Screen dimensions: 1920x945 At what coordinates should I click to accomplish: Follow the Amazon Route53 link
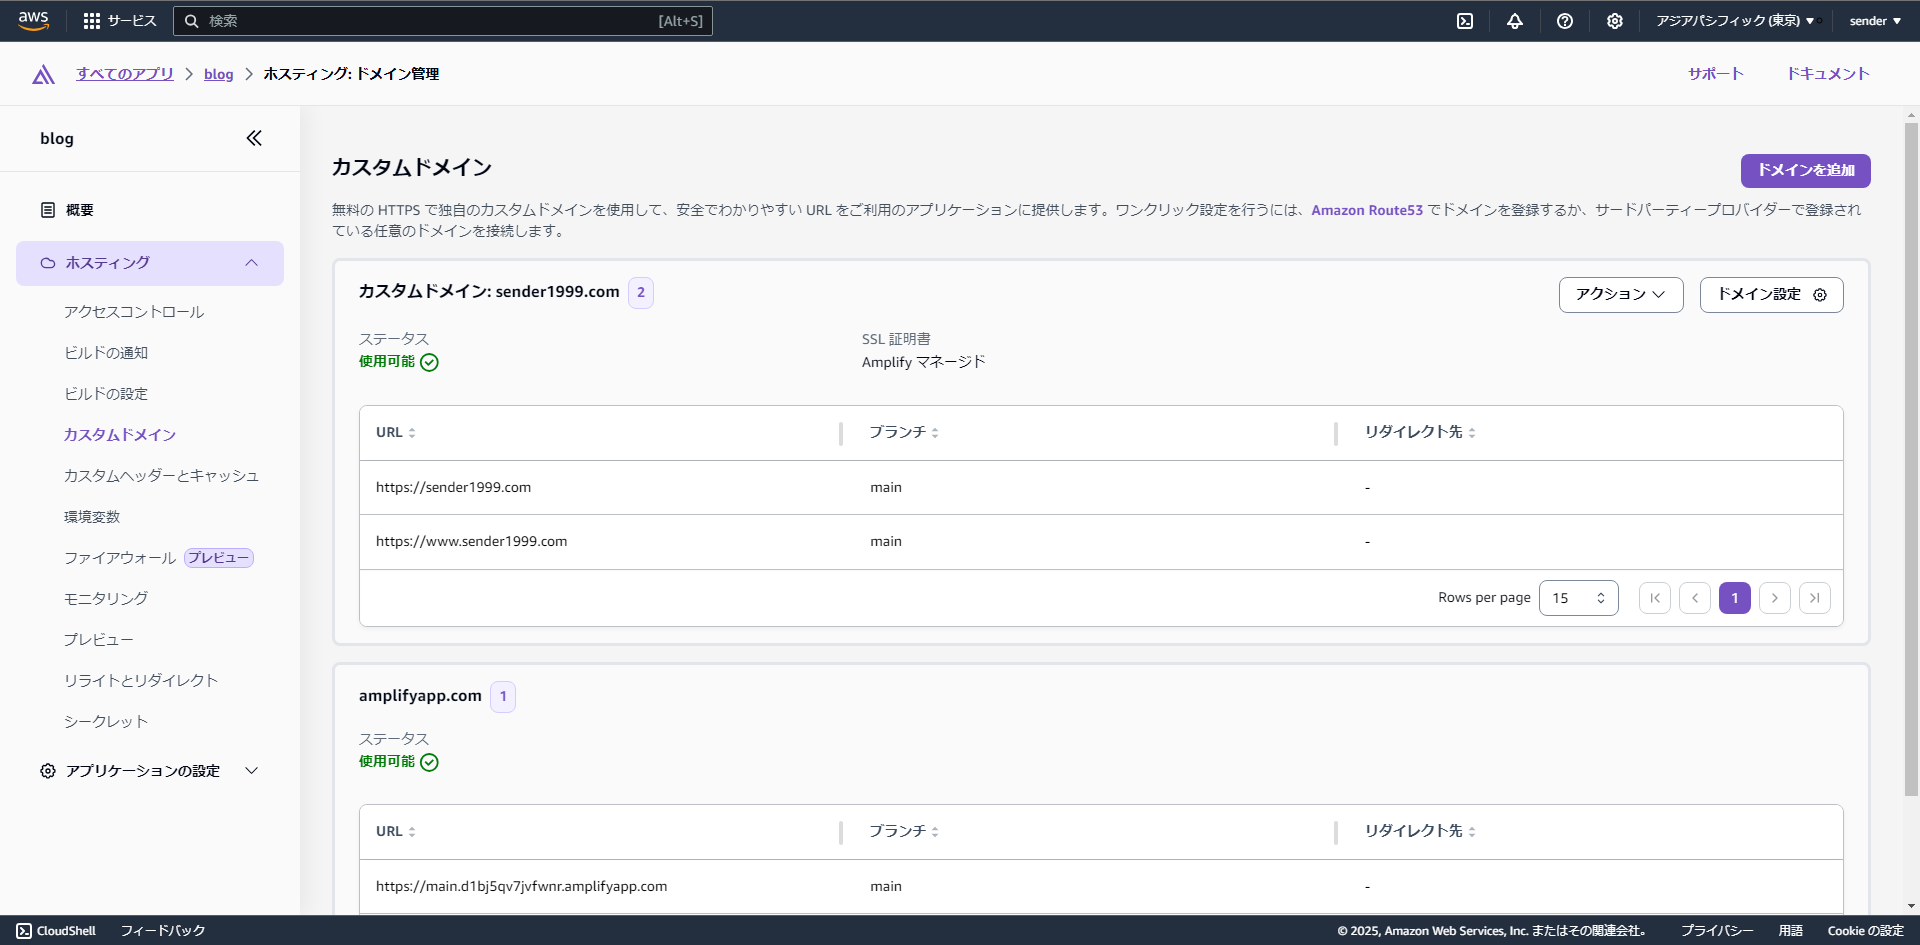(x=1367, y=210)
